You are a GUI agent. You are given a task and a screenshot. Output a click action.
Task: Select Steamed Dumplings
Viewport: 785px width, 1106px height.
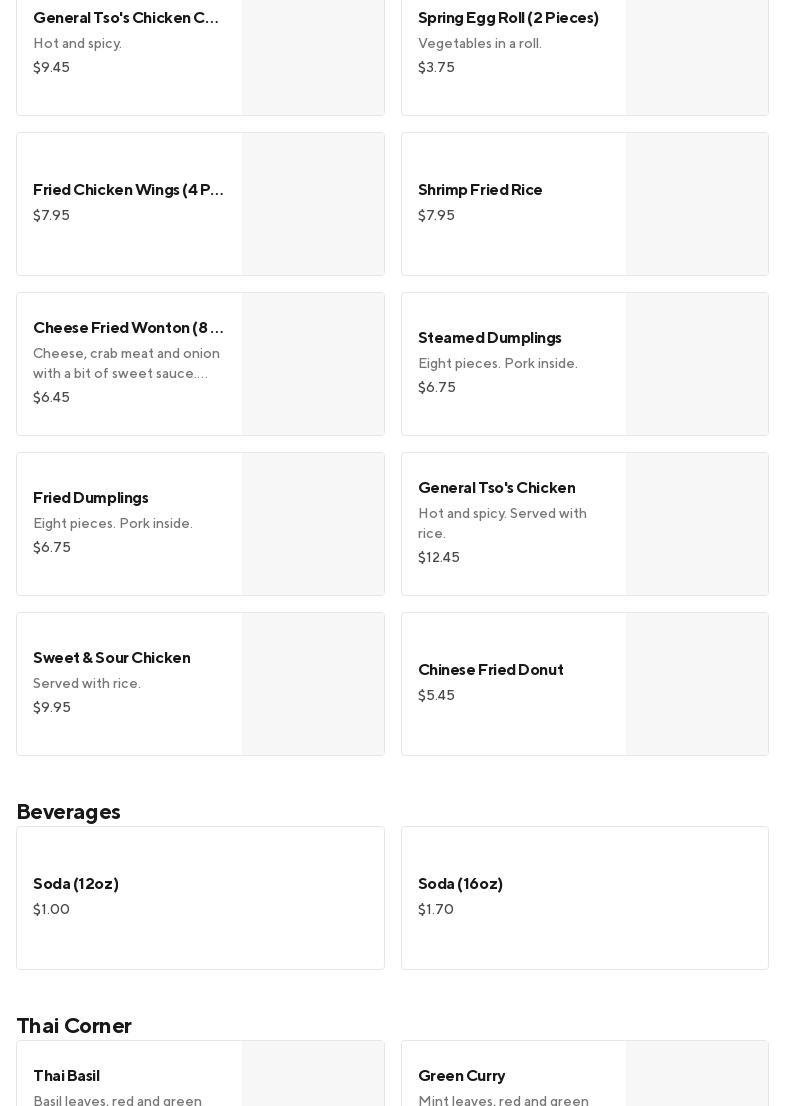coord(489,338)
